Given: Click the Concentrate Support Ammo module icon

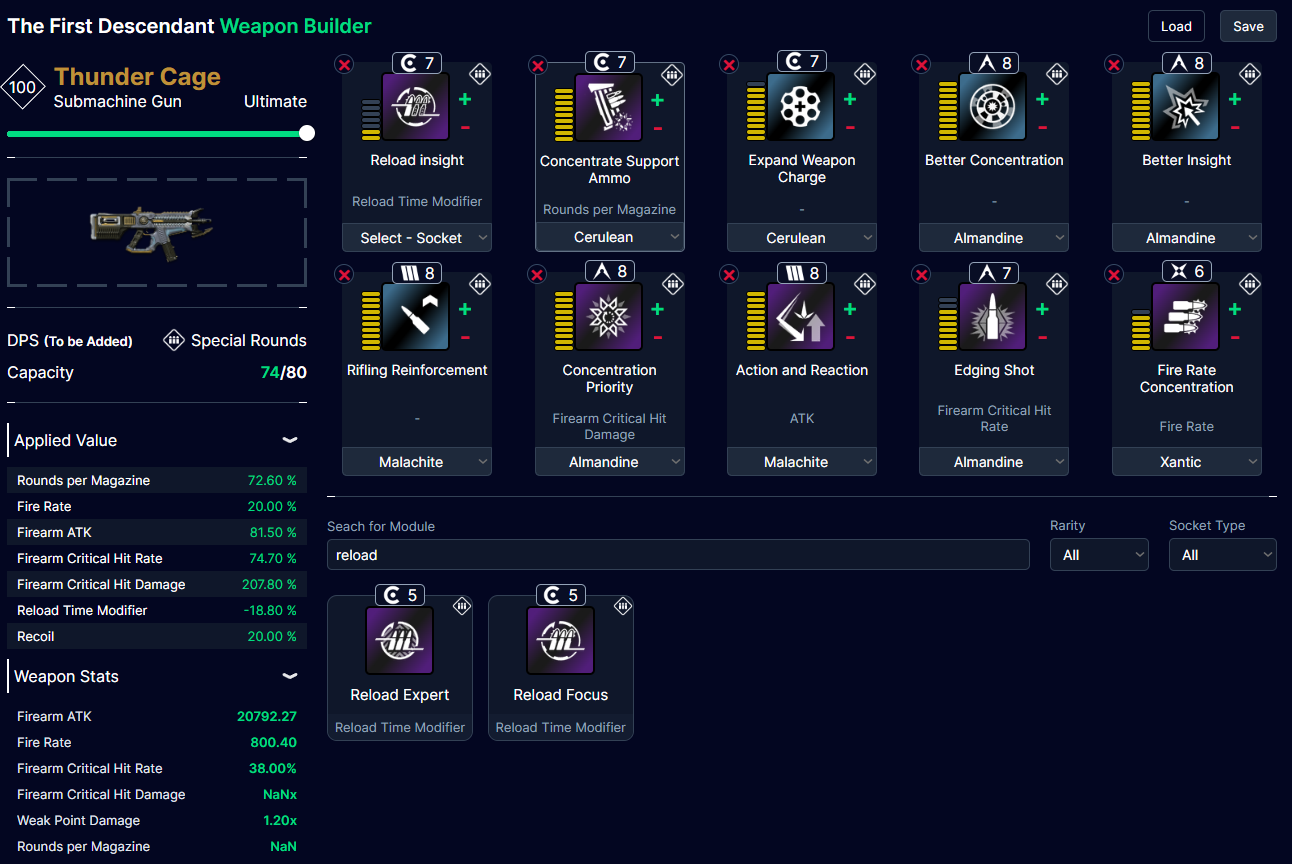Looking at the screenshot, I should [x=609, y=108].
